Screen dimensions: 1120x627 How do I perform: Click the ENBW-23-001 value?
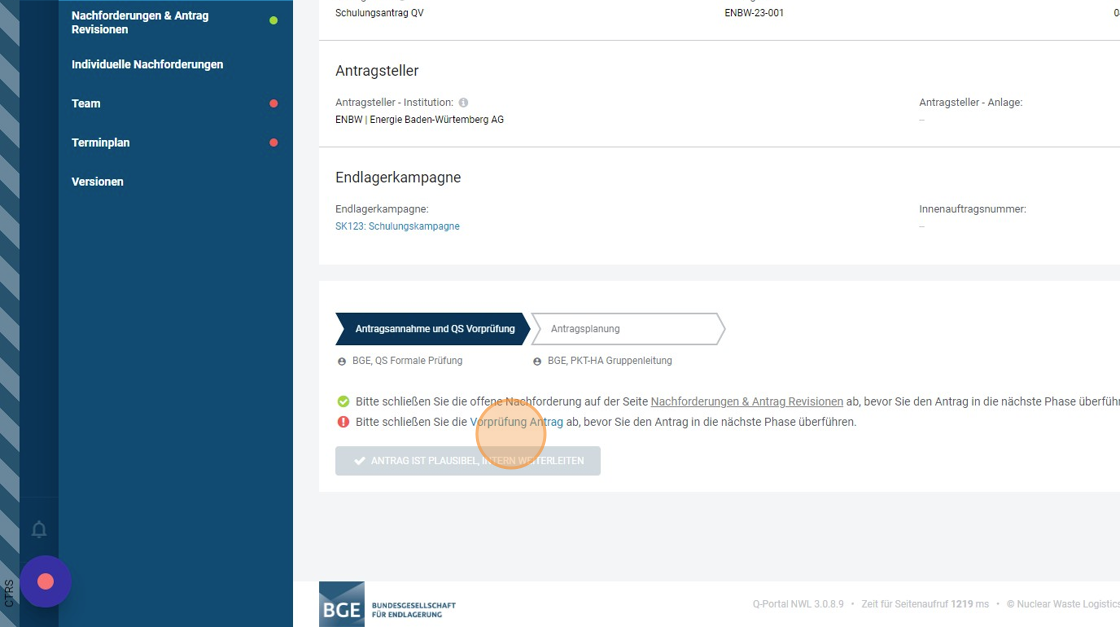[x=754, y=13]
